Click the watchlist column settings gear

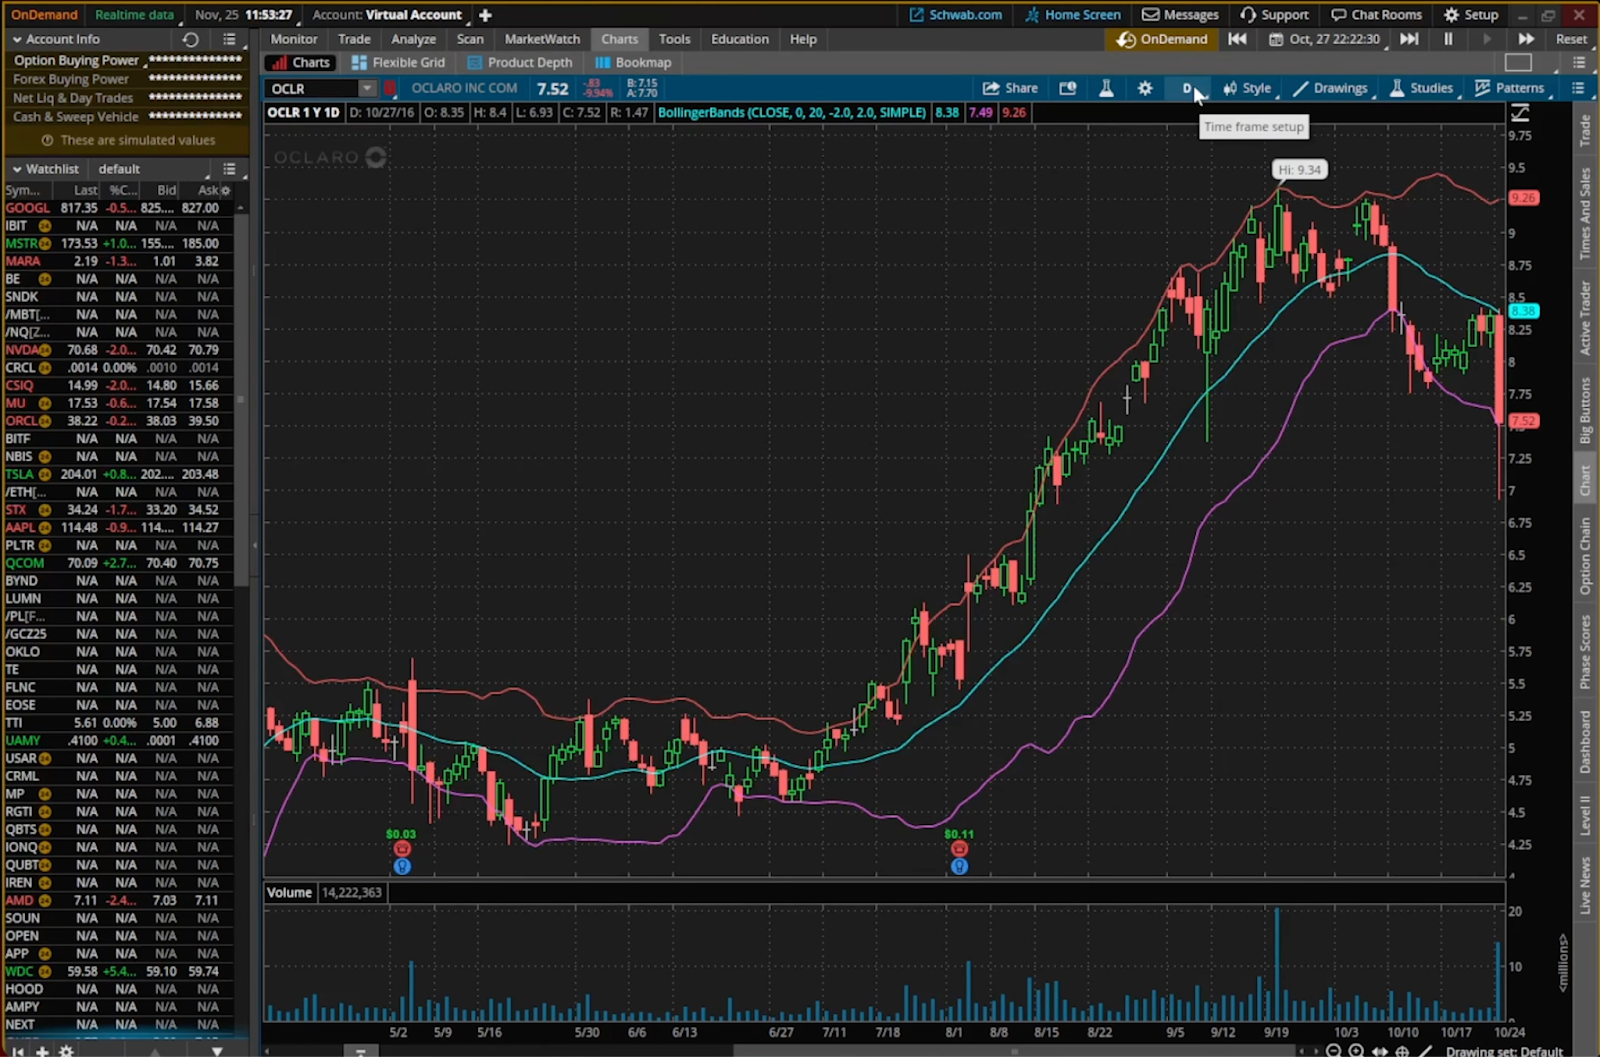click(x=225, y=190)
